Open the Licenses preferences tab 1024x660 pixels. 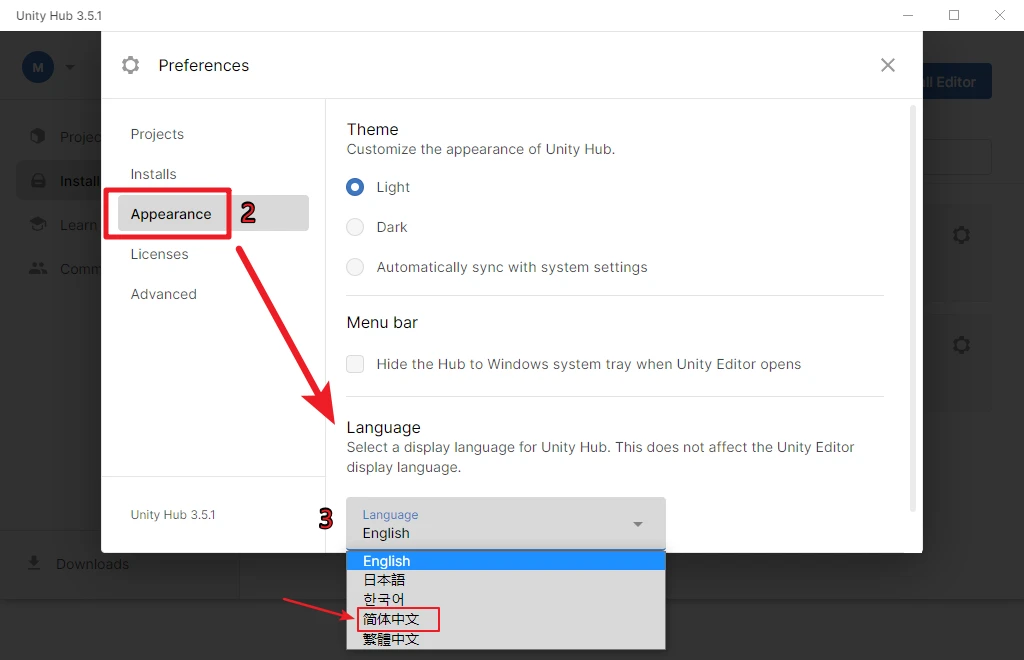(x=159, y=254)
